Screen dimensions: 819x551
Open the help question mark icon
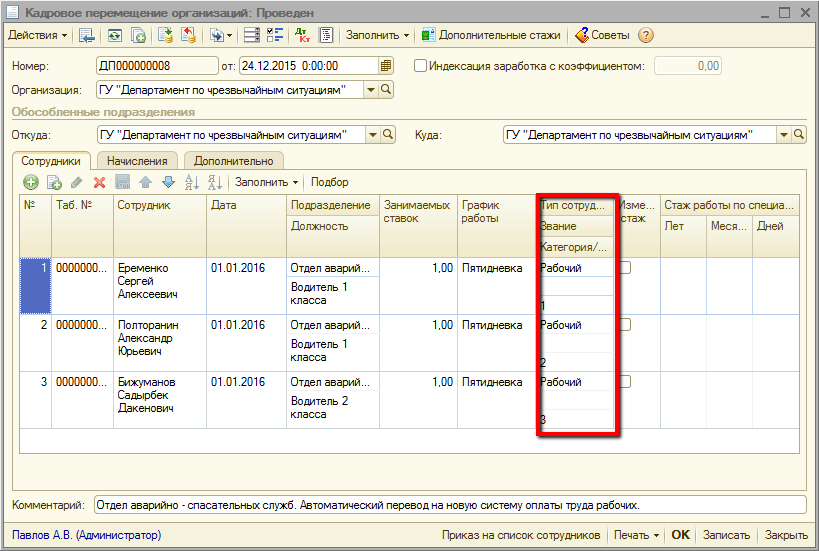coord(646,35)
